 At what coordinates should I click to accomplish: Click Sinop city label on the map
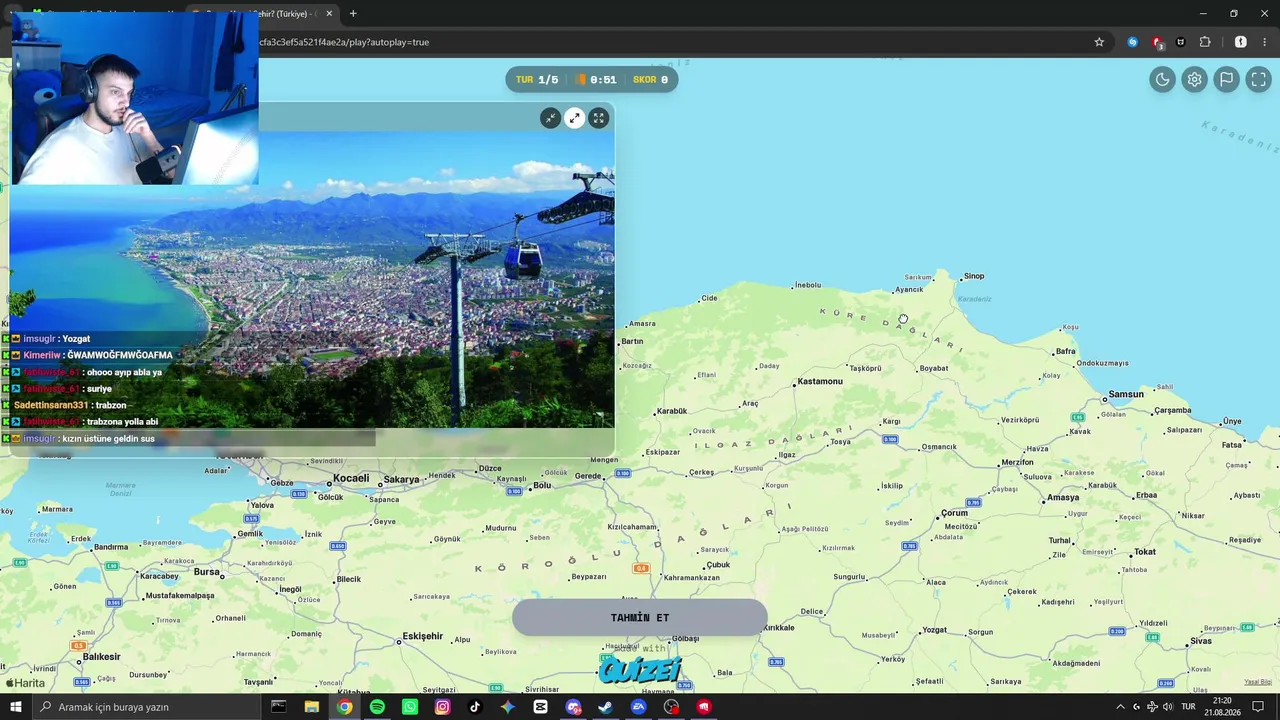pos(973,276)
